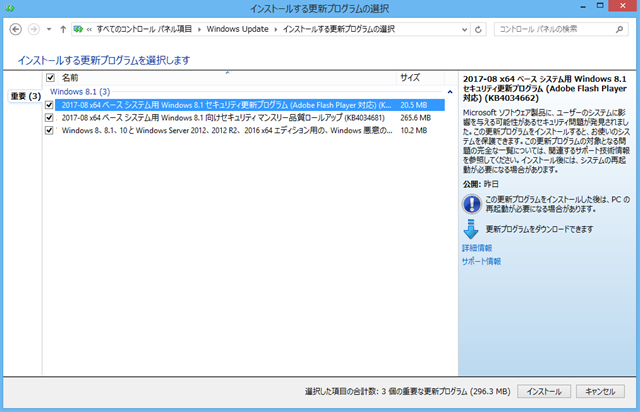
Task: Open すべてのコントロール パネル項目 breadcrumb
Action: tap(144, 29)
